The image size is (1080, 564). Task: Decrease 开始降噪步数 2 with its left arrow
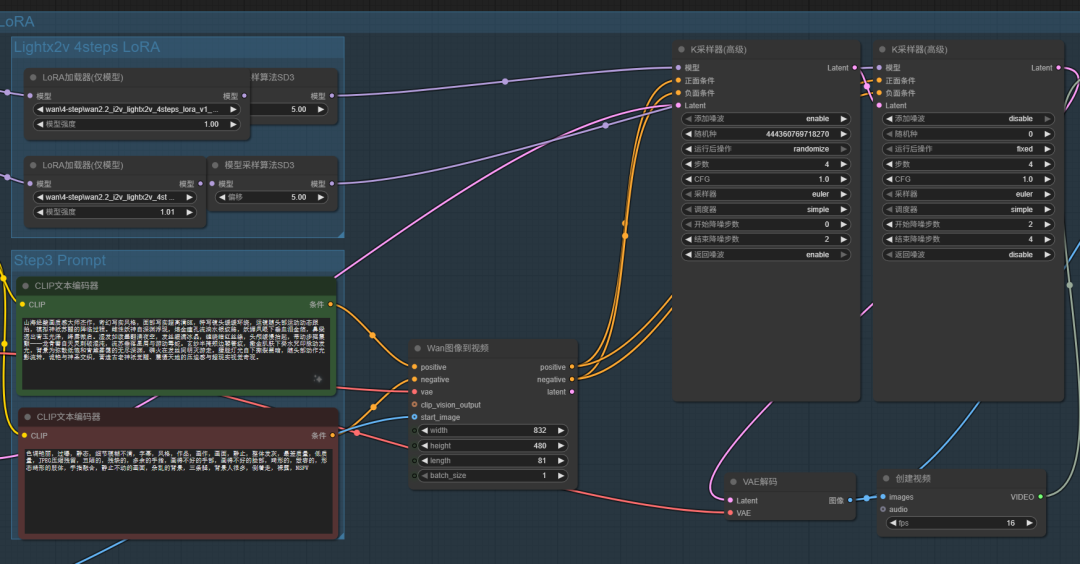(889, 224)
